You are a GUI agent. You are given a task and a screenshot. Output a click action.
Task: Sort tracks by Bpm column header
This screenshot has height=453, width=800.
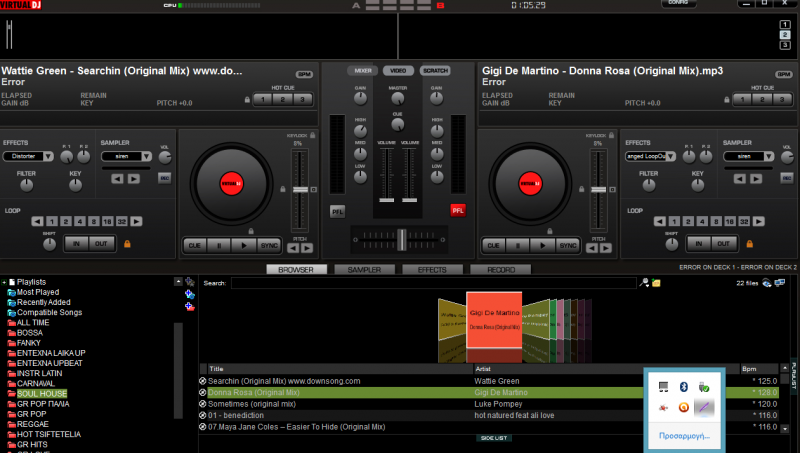point(760,369)
